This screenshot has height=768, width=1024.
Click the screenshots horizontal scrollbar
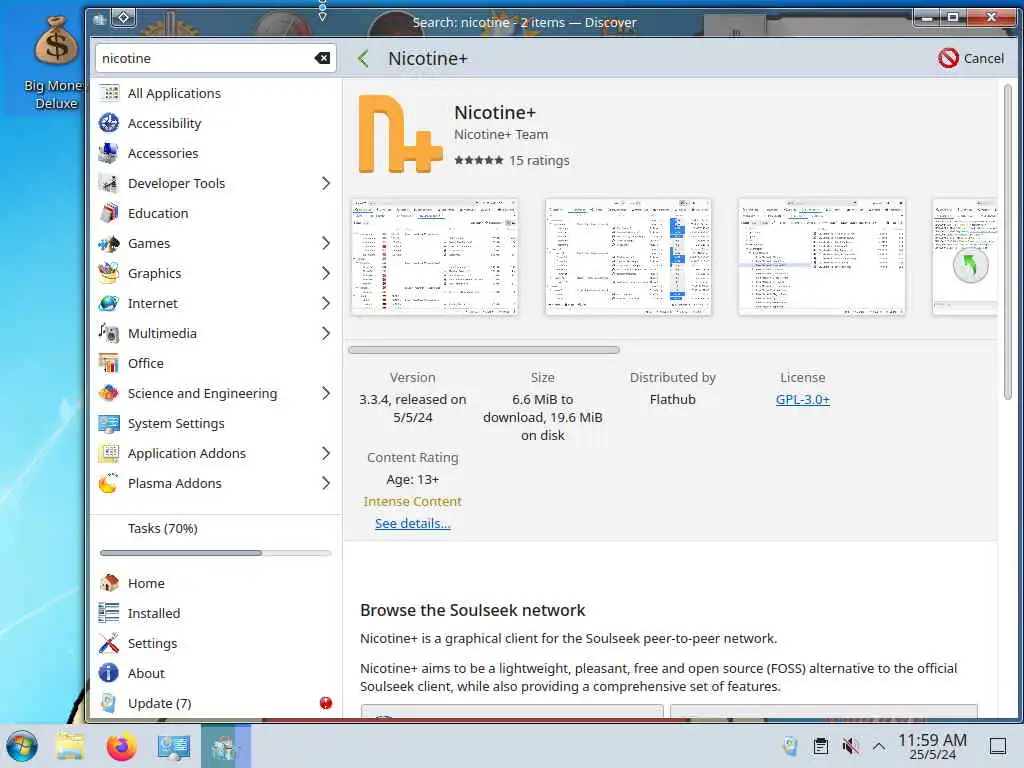[x=484, y=350]
